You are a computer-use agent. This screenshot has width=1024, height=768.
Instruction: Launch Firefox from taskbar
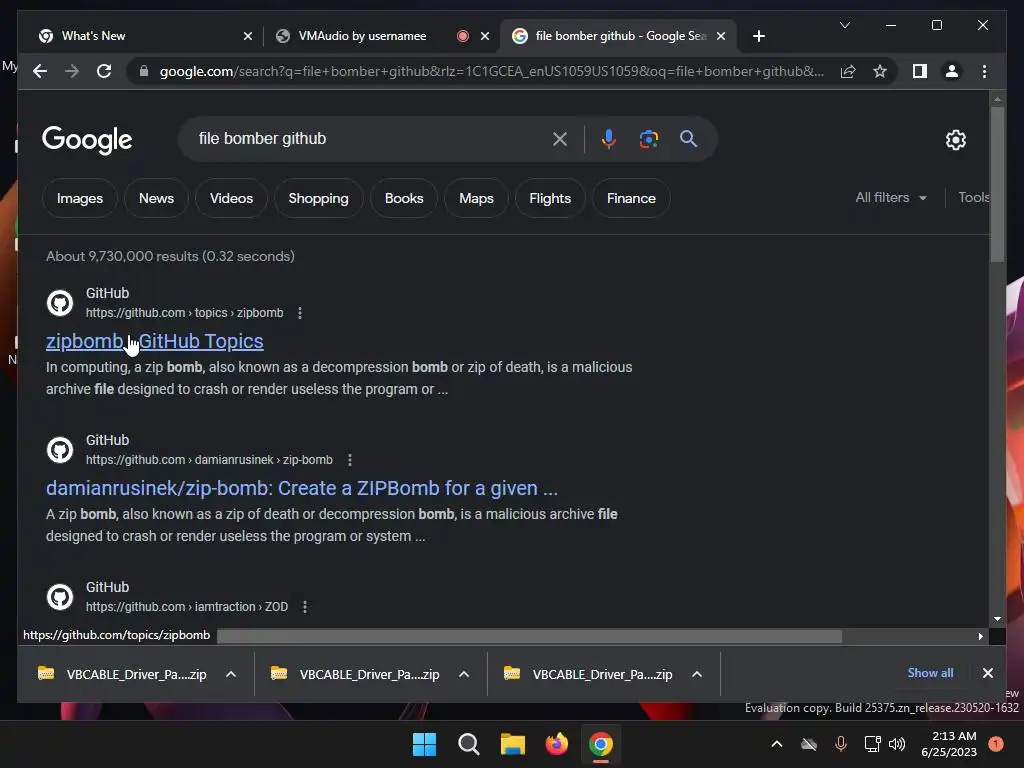(556, 744)
